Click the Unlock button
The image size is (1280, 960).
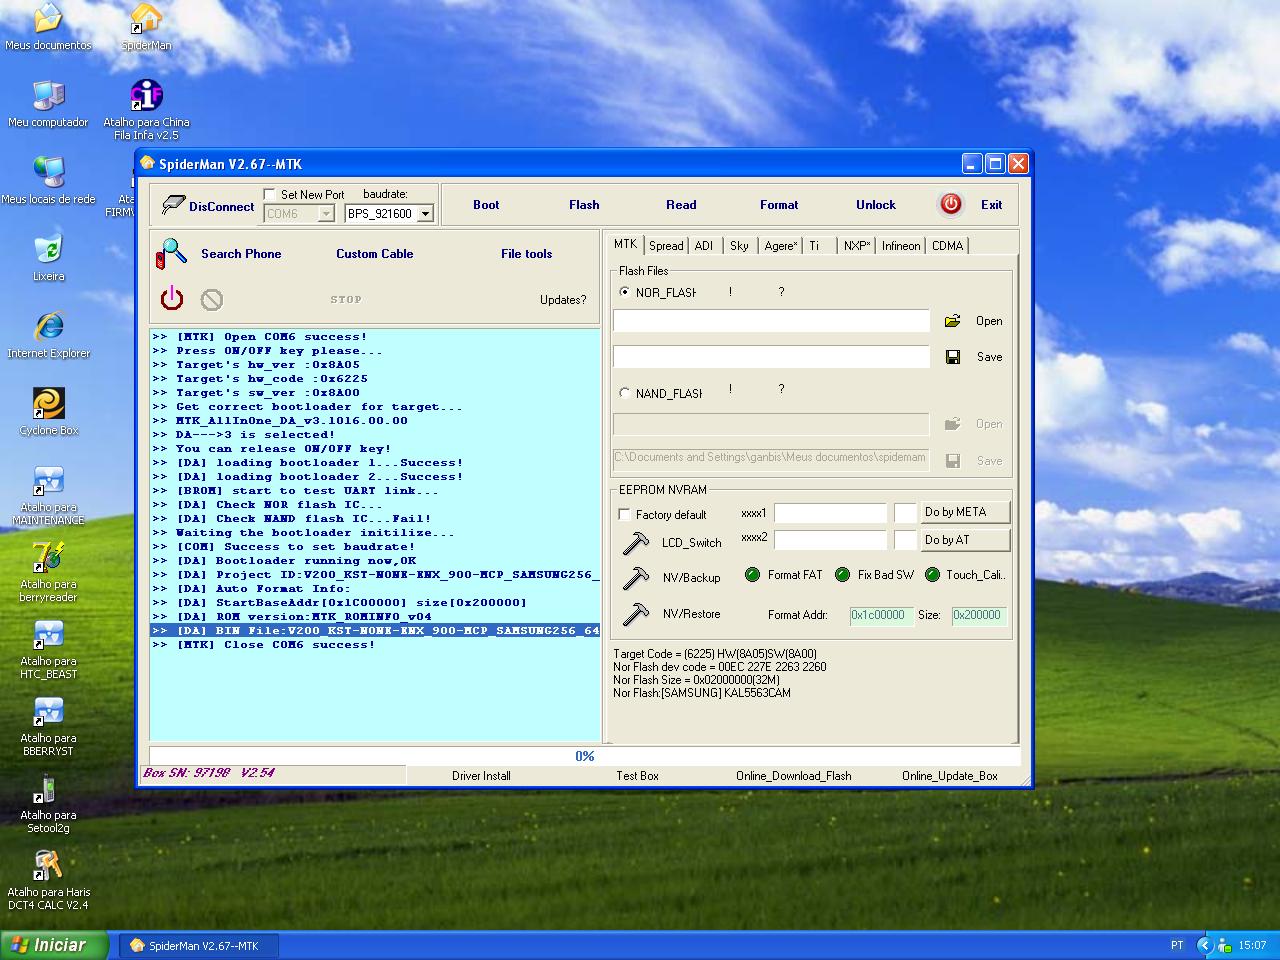[876, 205]
